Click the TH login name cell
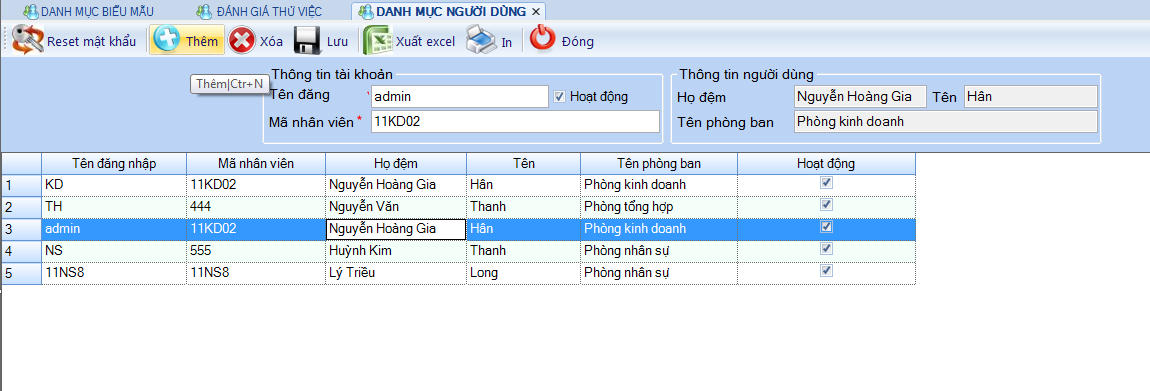1150x391 pixels. (114, 207)
